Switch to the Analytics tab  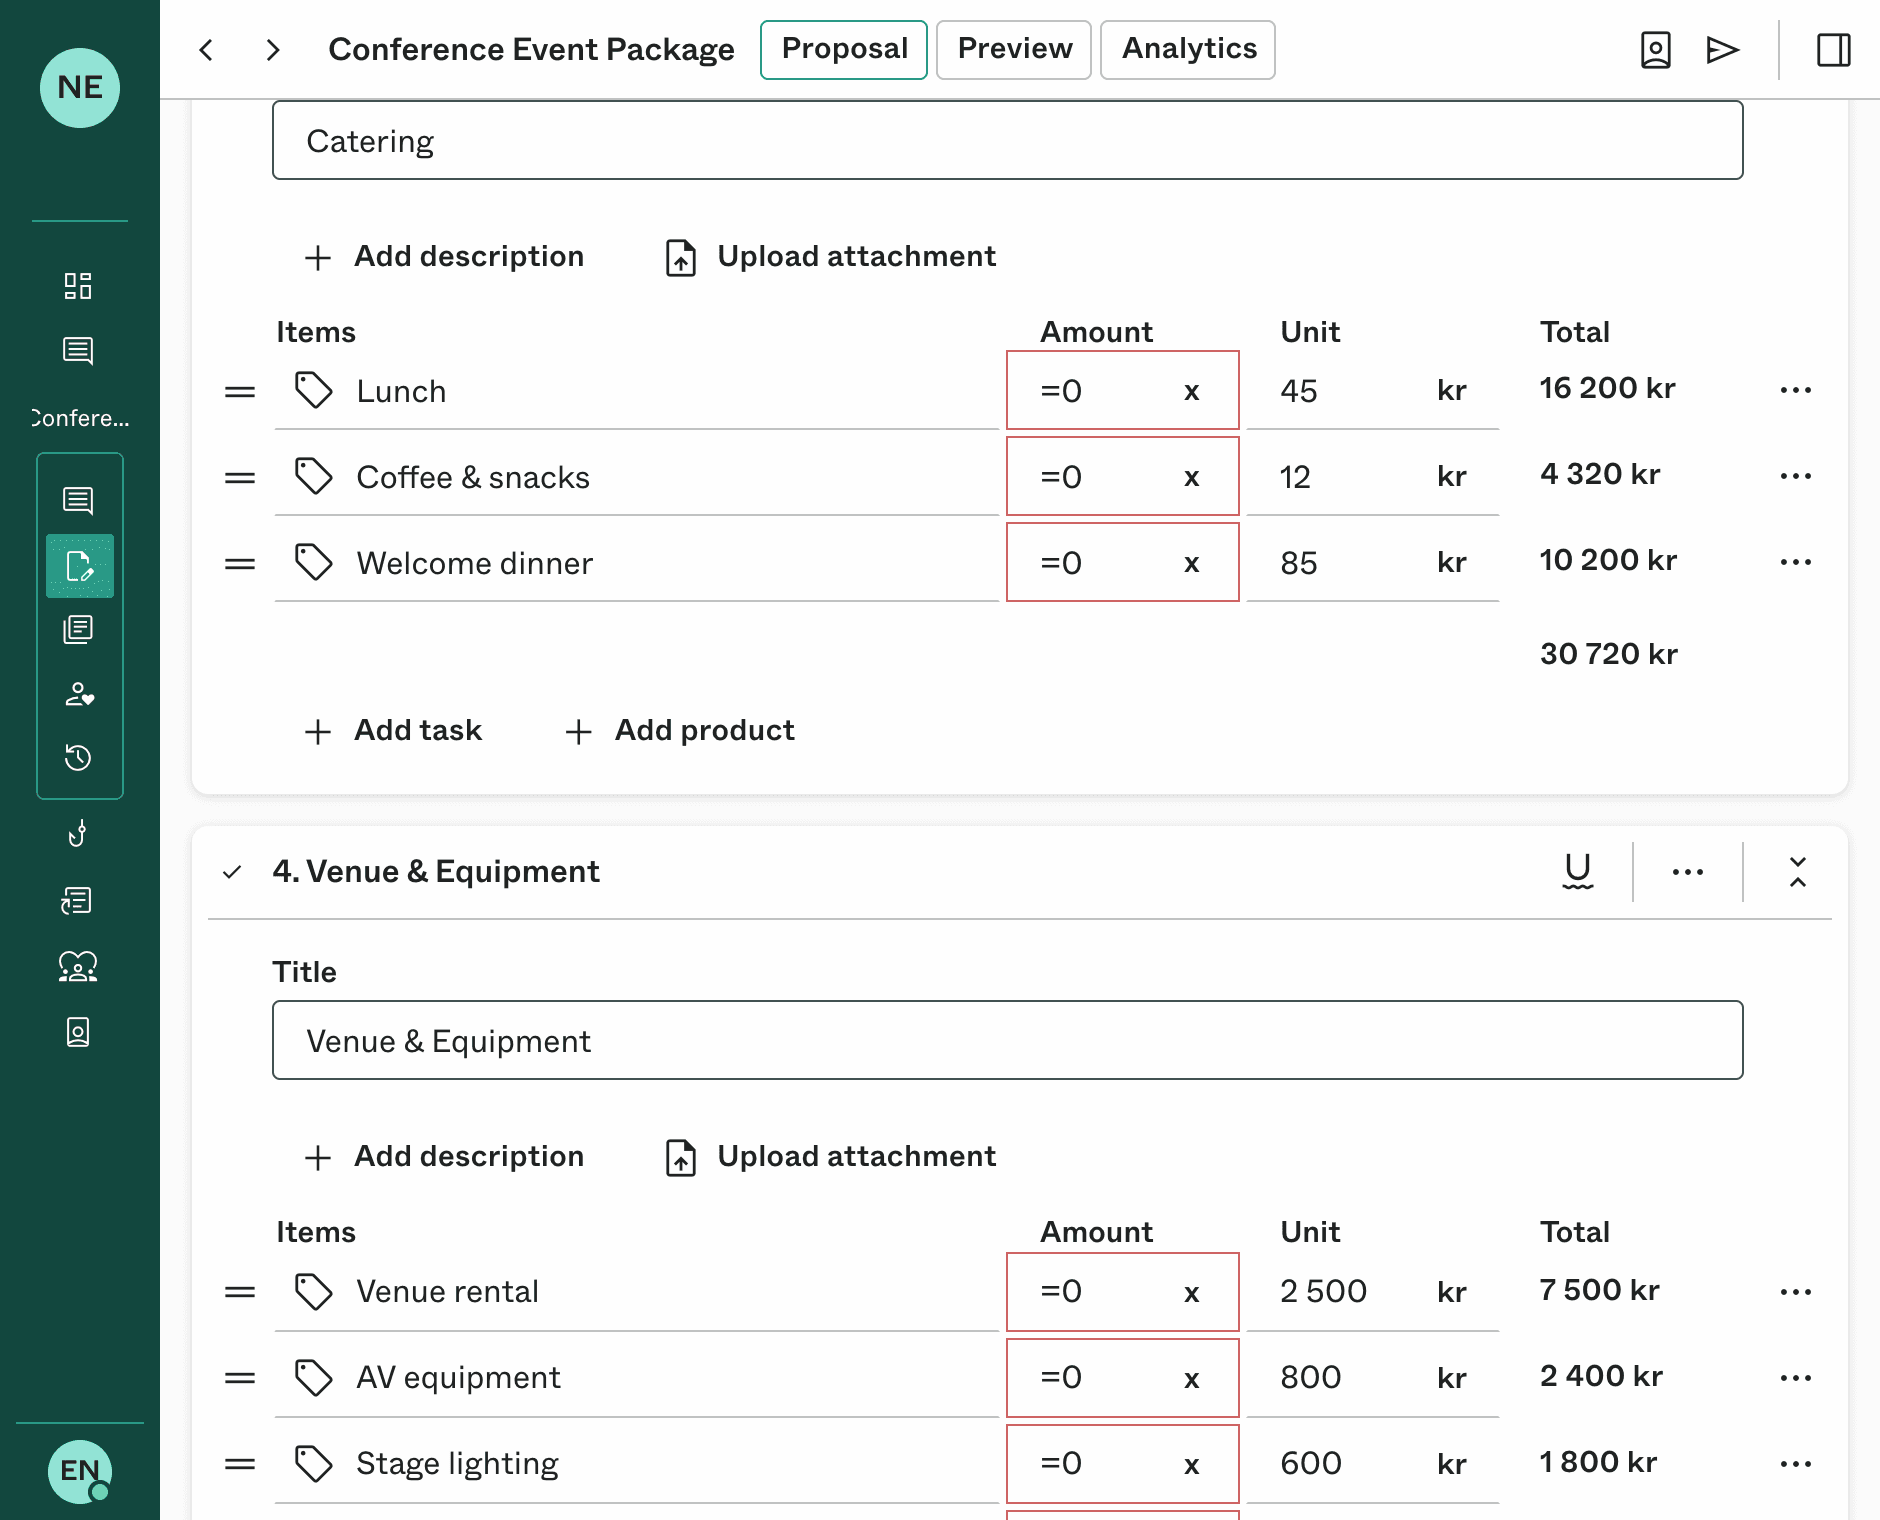pyautogui.click(x=1187, y=49)
